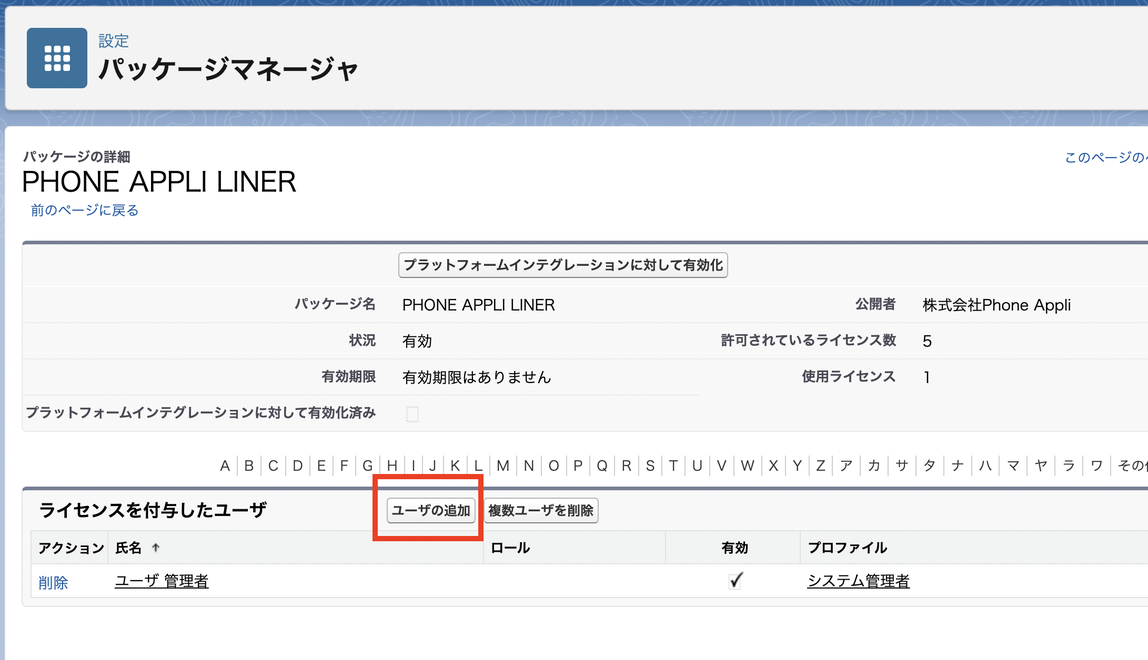This screenshot has height=660, width=1148.
Task: Filter users by letter U
Action: 697,466
